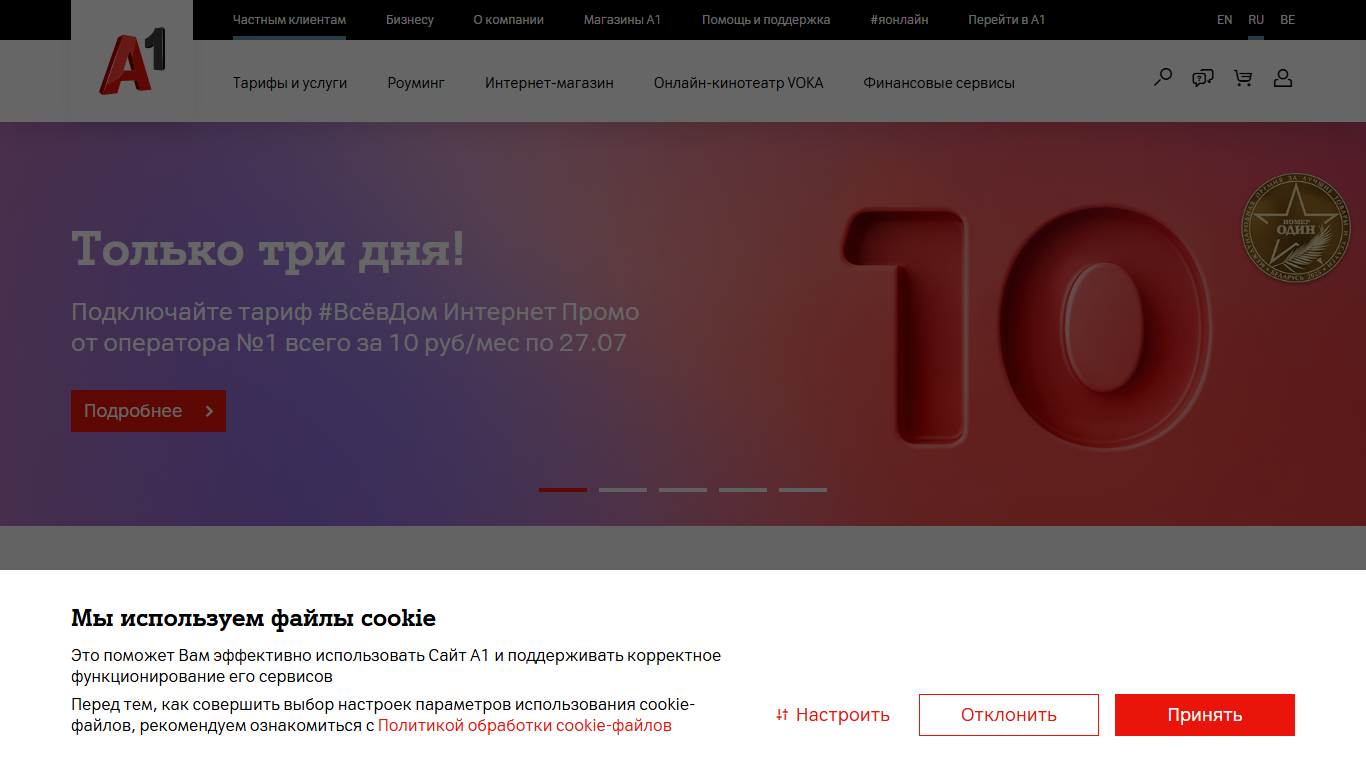Jump to the second carousel slide indicator
Viewport: 1366px width, 768px height.
click(623, 490)
